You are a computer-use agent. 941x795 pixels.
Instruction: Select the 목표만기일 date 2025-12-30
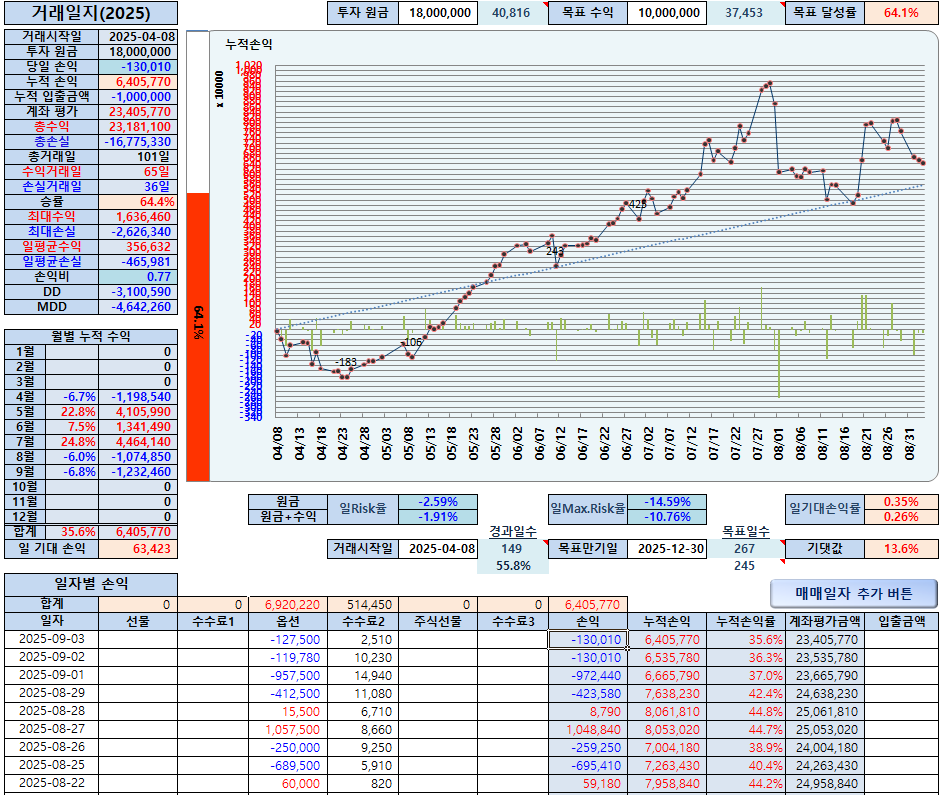667,548
